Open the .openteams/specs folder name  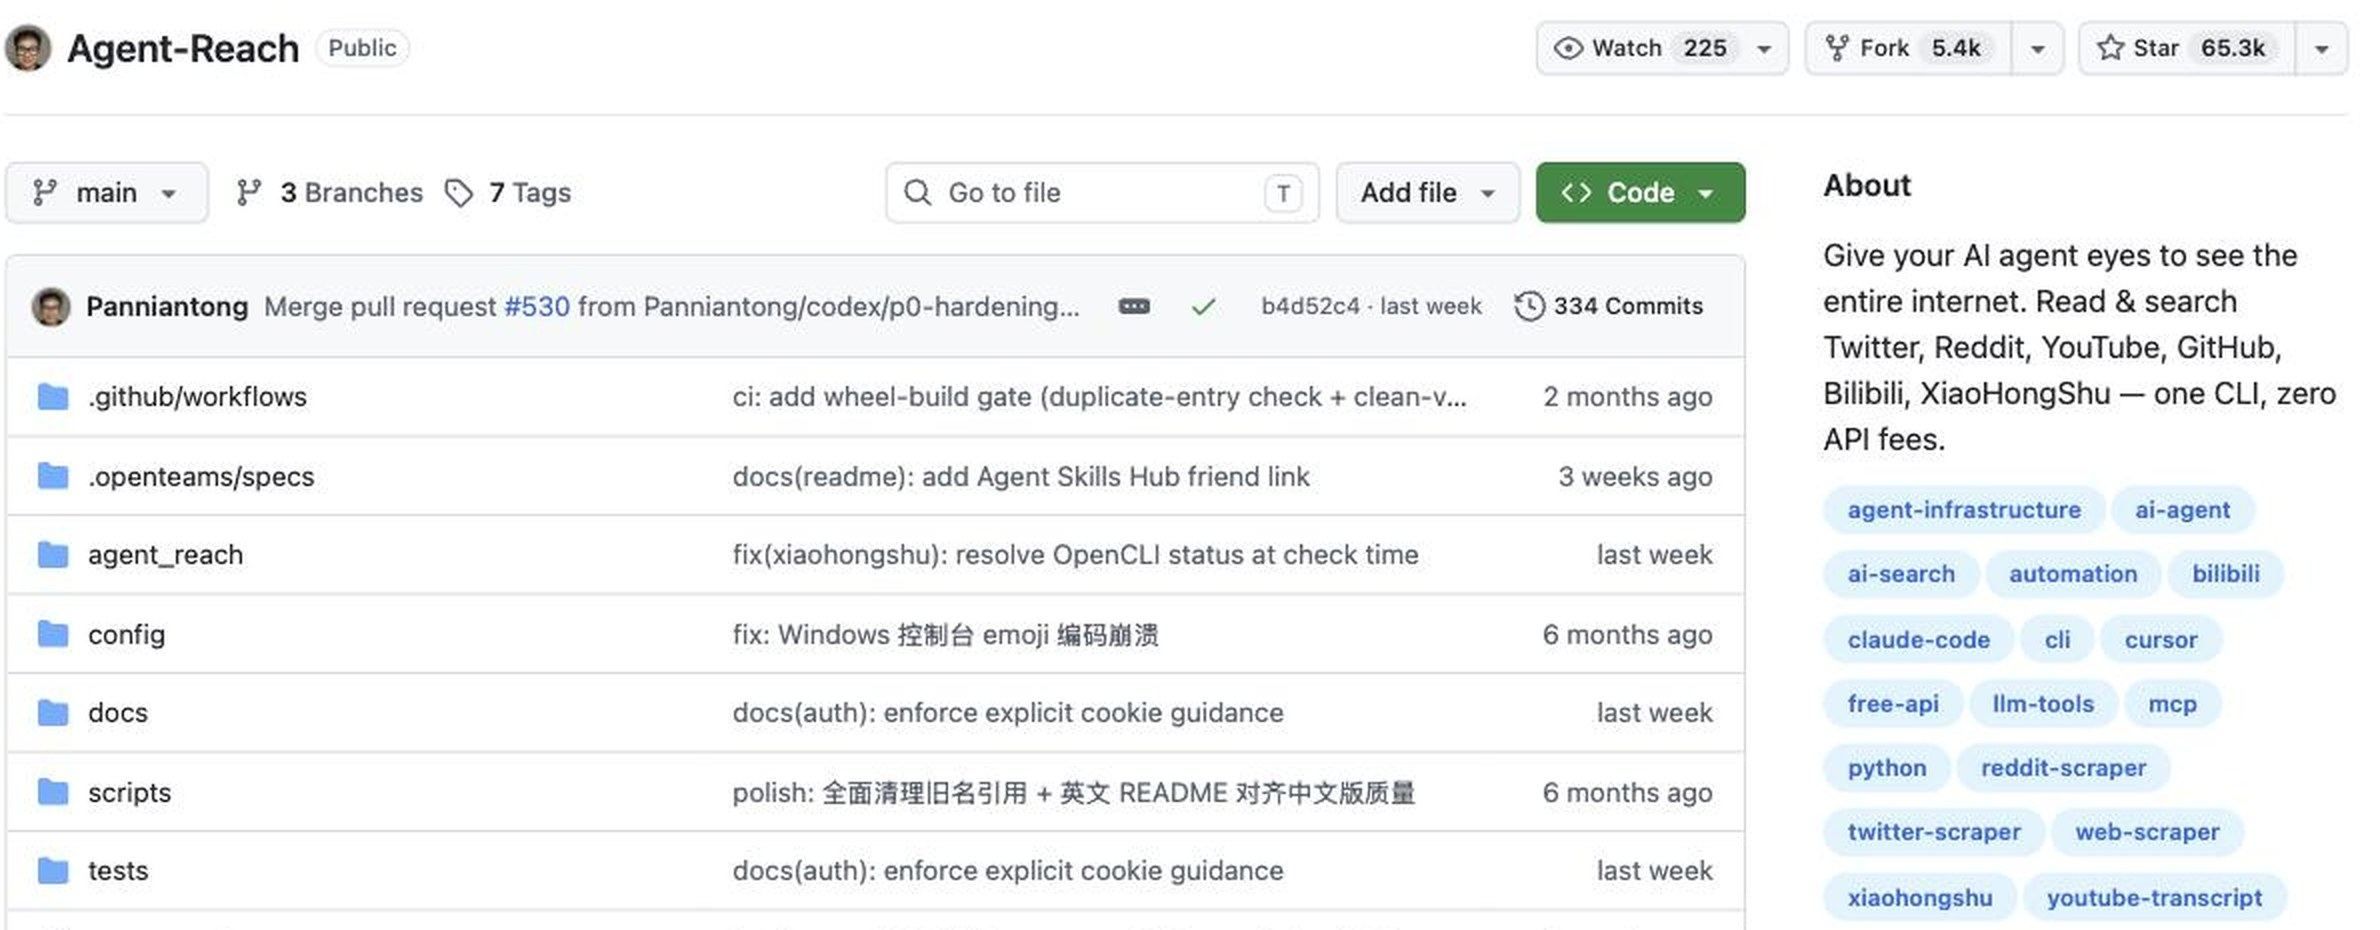pos(201,476)
